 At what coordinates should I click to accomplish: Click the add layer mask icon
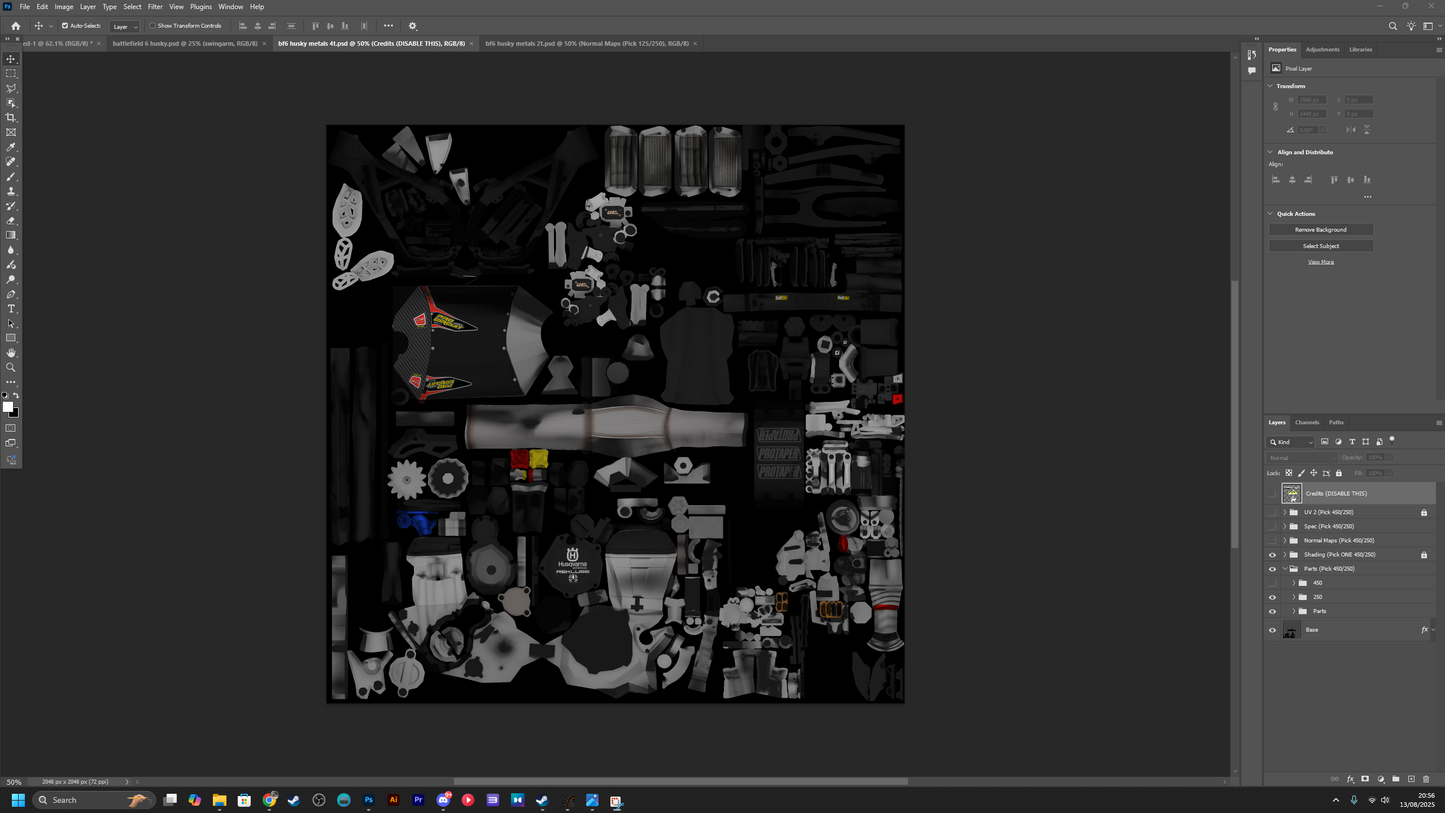click(1365, 779)
